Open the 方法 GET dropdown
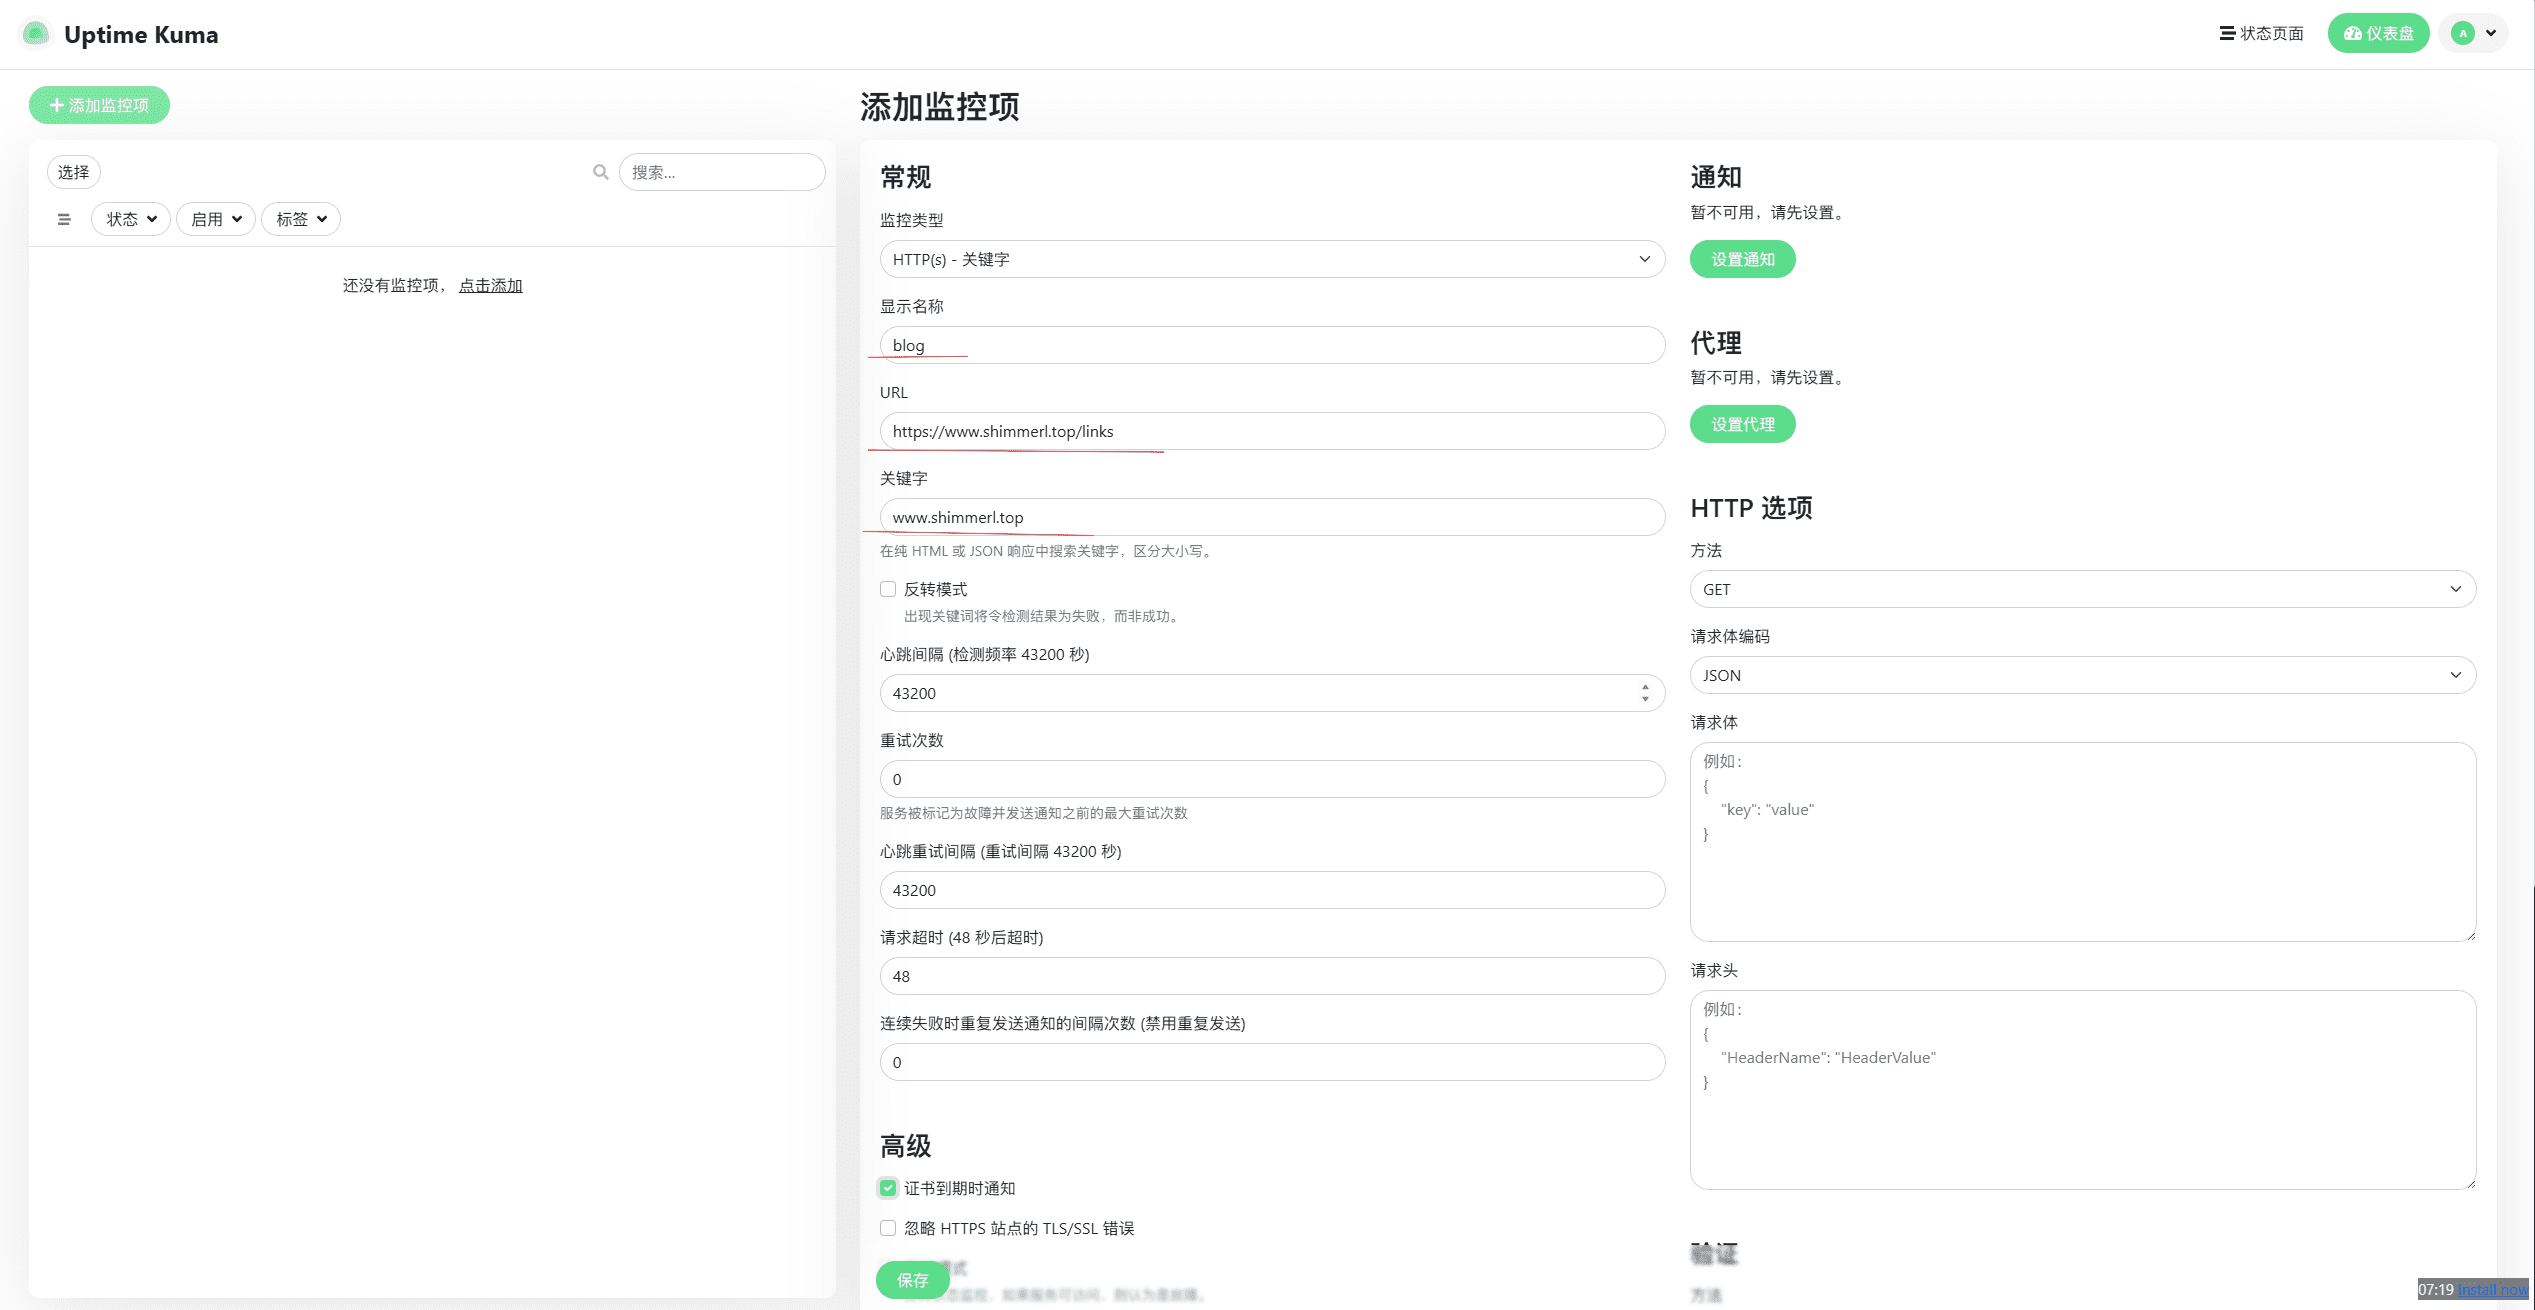Image resolution: width=2535 pixels, height=1310 pixels. (2082, 589)
